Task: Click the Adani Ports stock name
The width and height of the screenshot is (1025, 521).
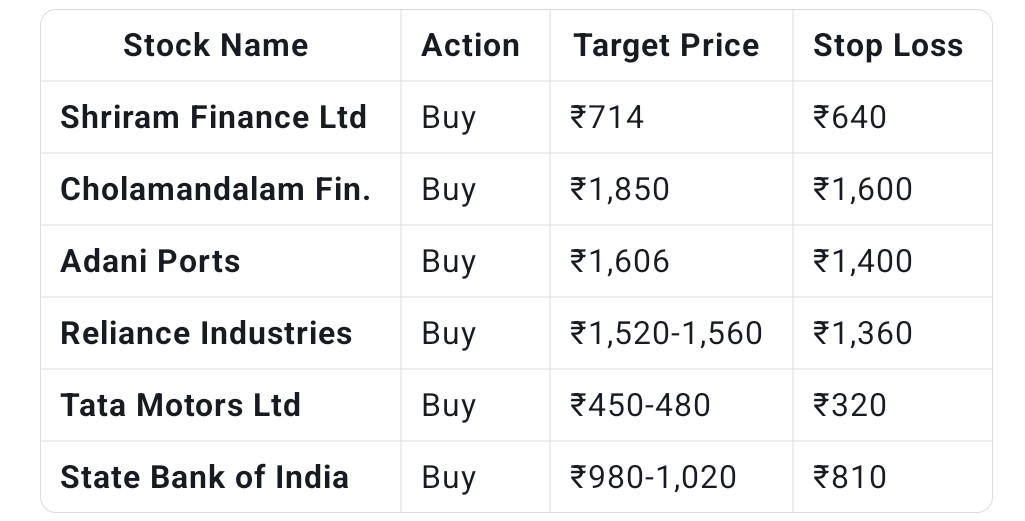Action: [150, 261]
